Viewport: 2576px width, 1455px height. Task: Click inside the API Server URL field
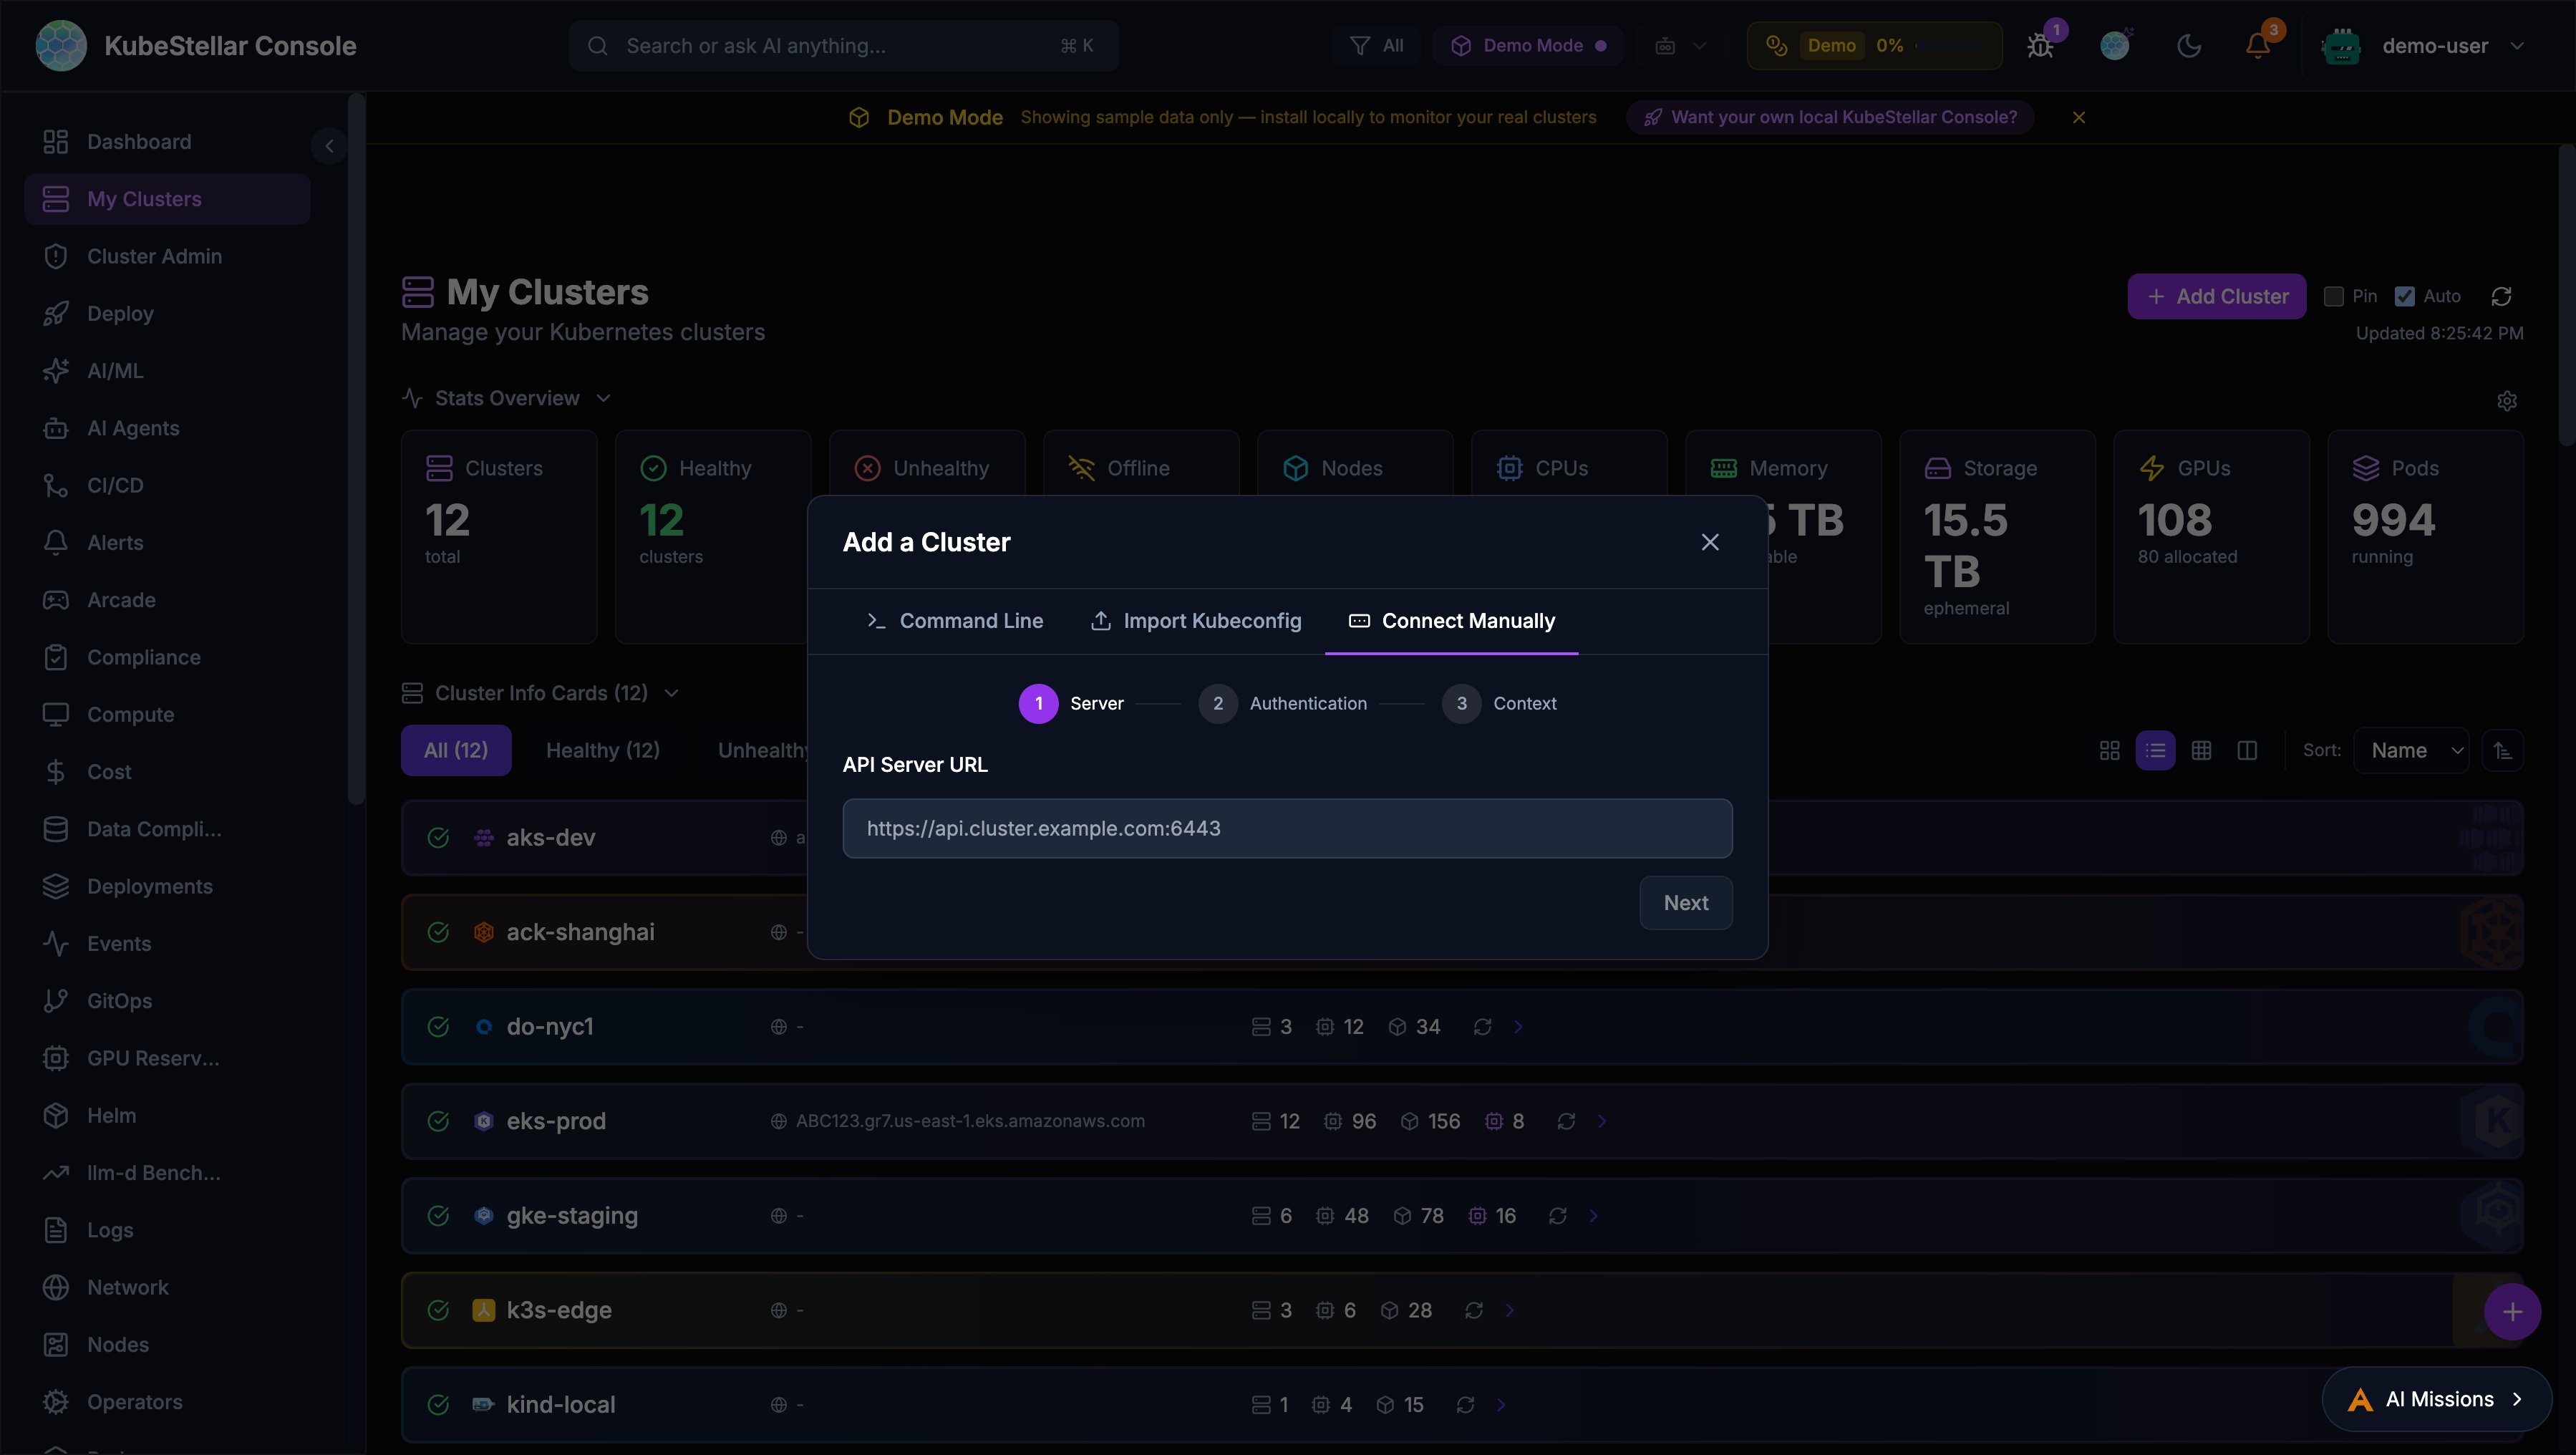pos(1286,828)
